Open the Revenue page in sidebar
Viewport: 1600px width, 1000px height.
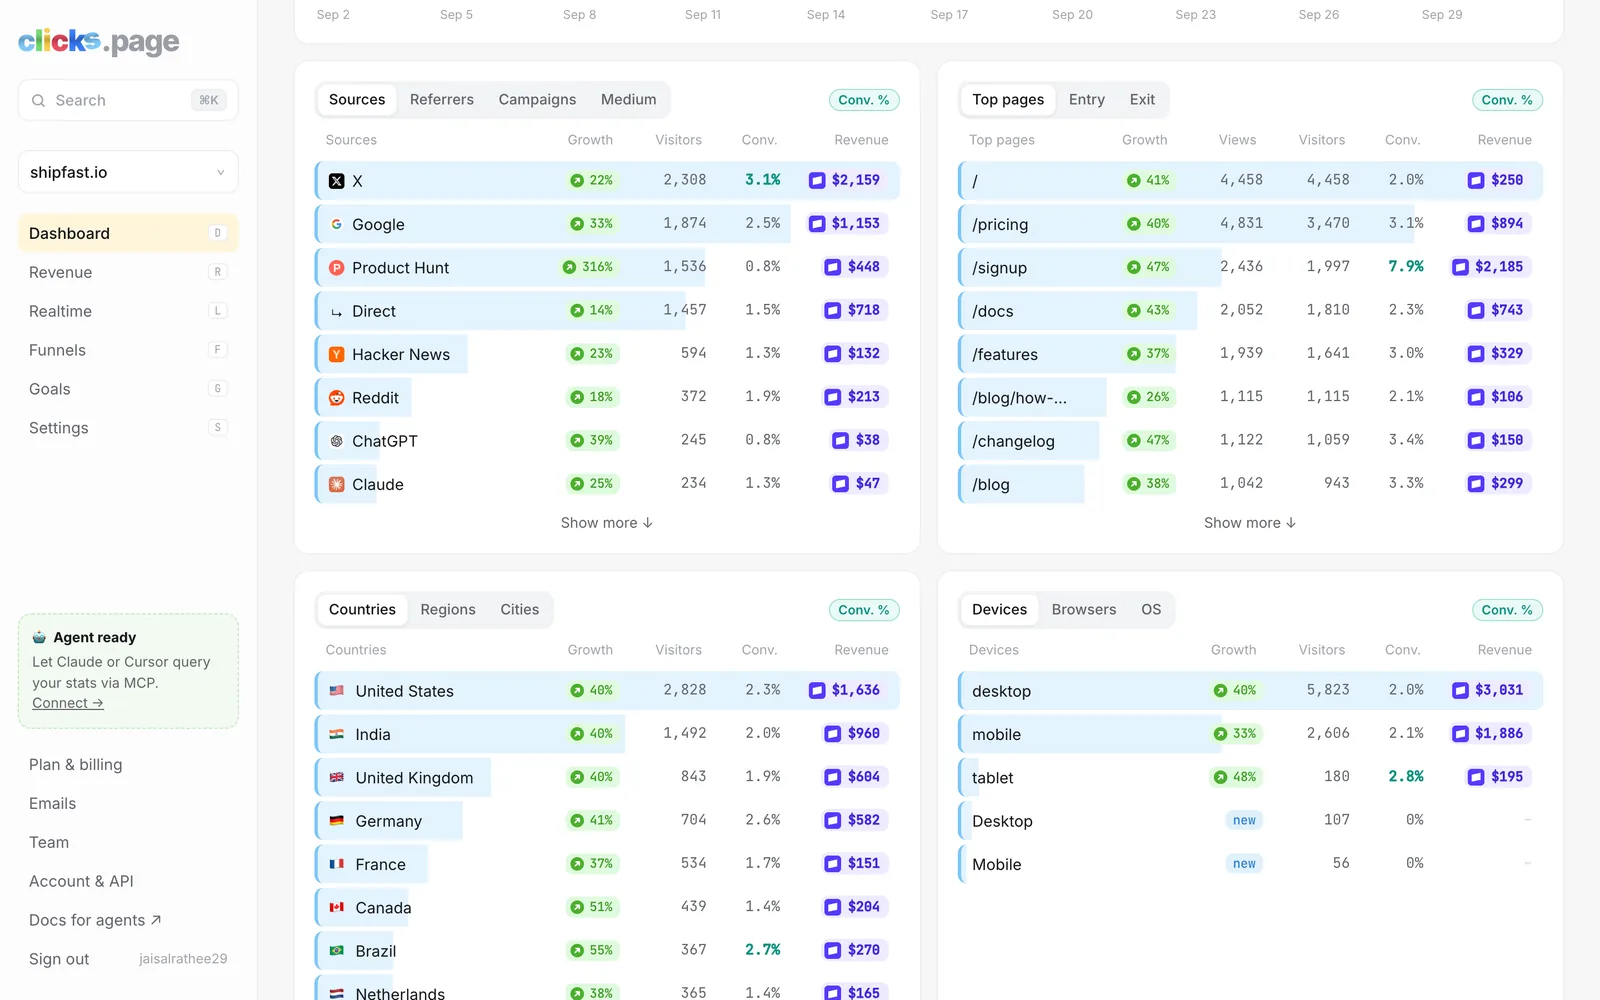[x=128, y=272]
